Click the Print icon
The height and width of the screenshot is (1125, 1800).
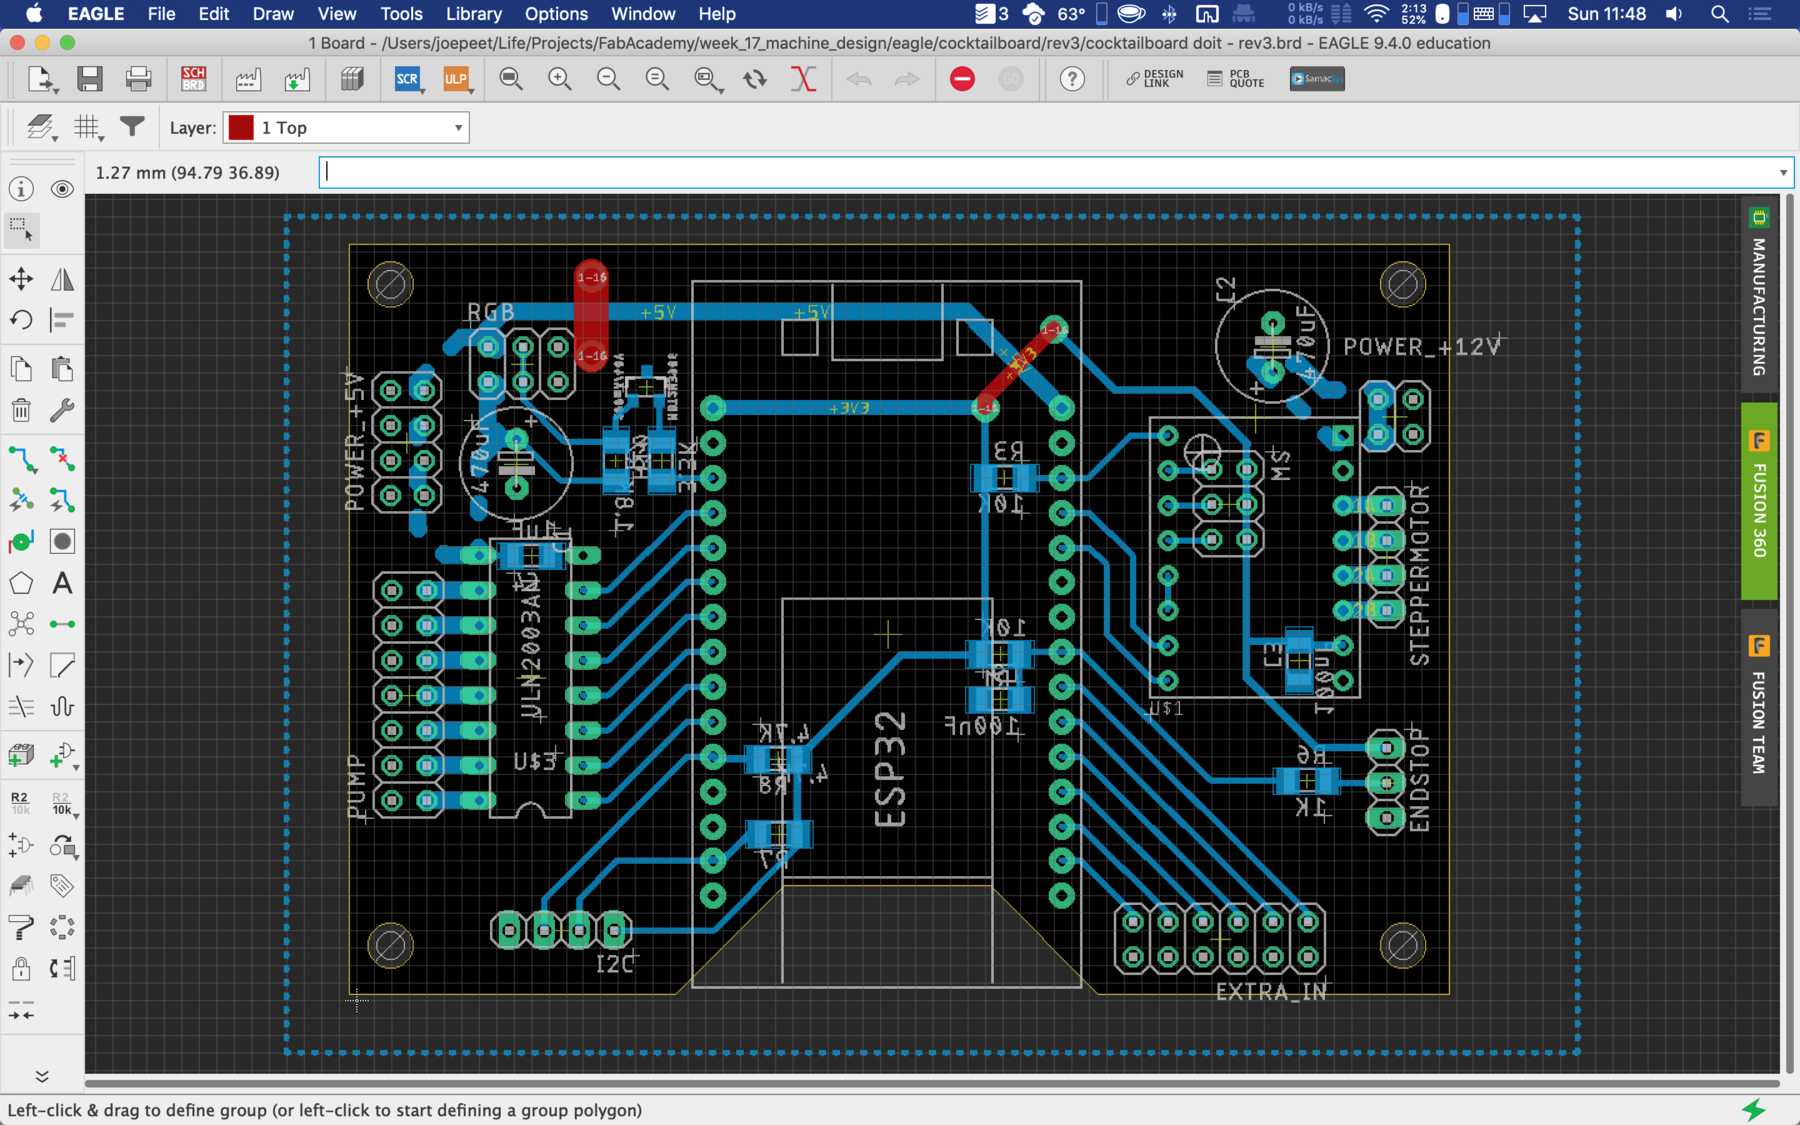point(139,79)
